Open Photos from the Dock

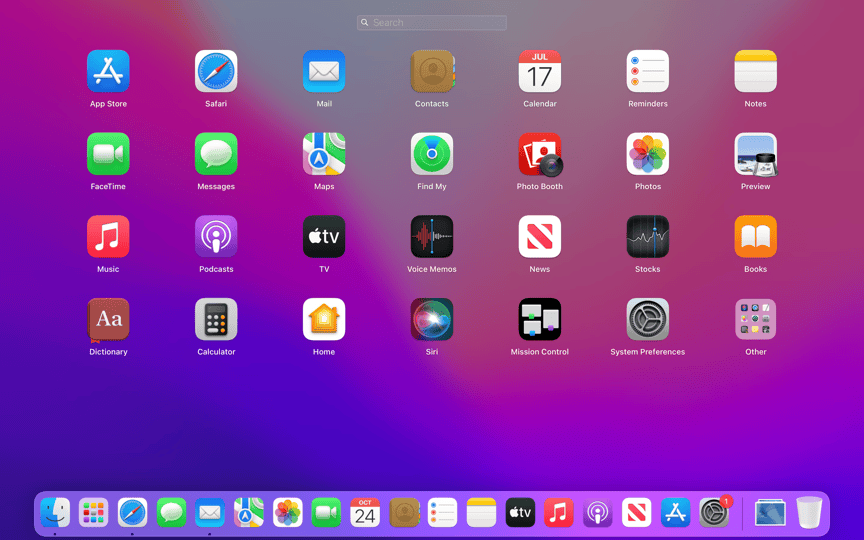(288, 512)
